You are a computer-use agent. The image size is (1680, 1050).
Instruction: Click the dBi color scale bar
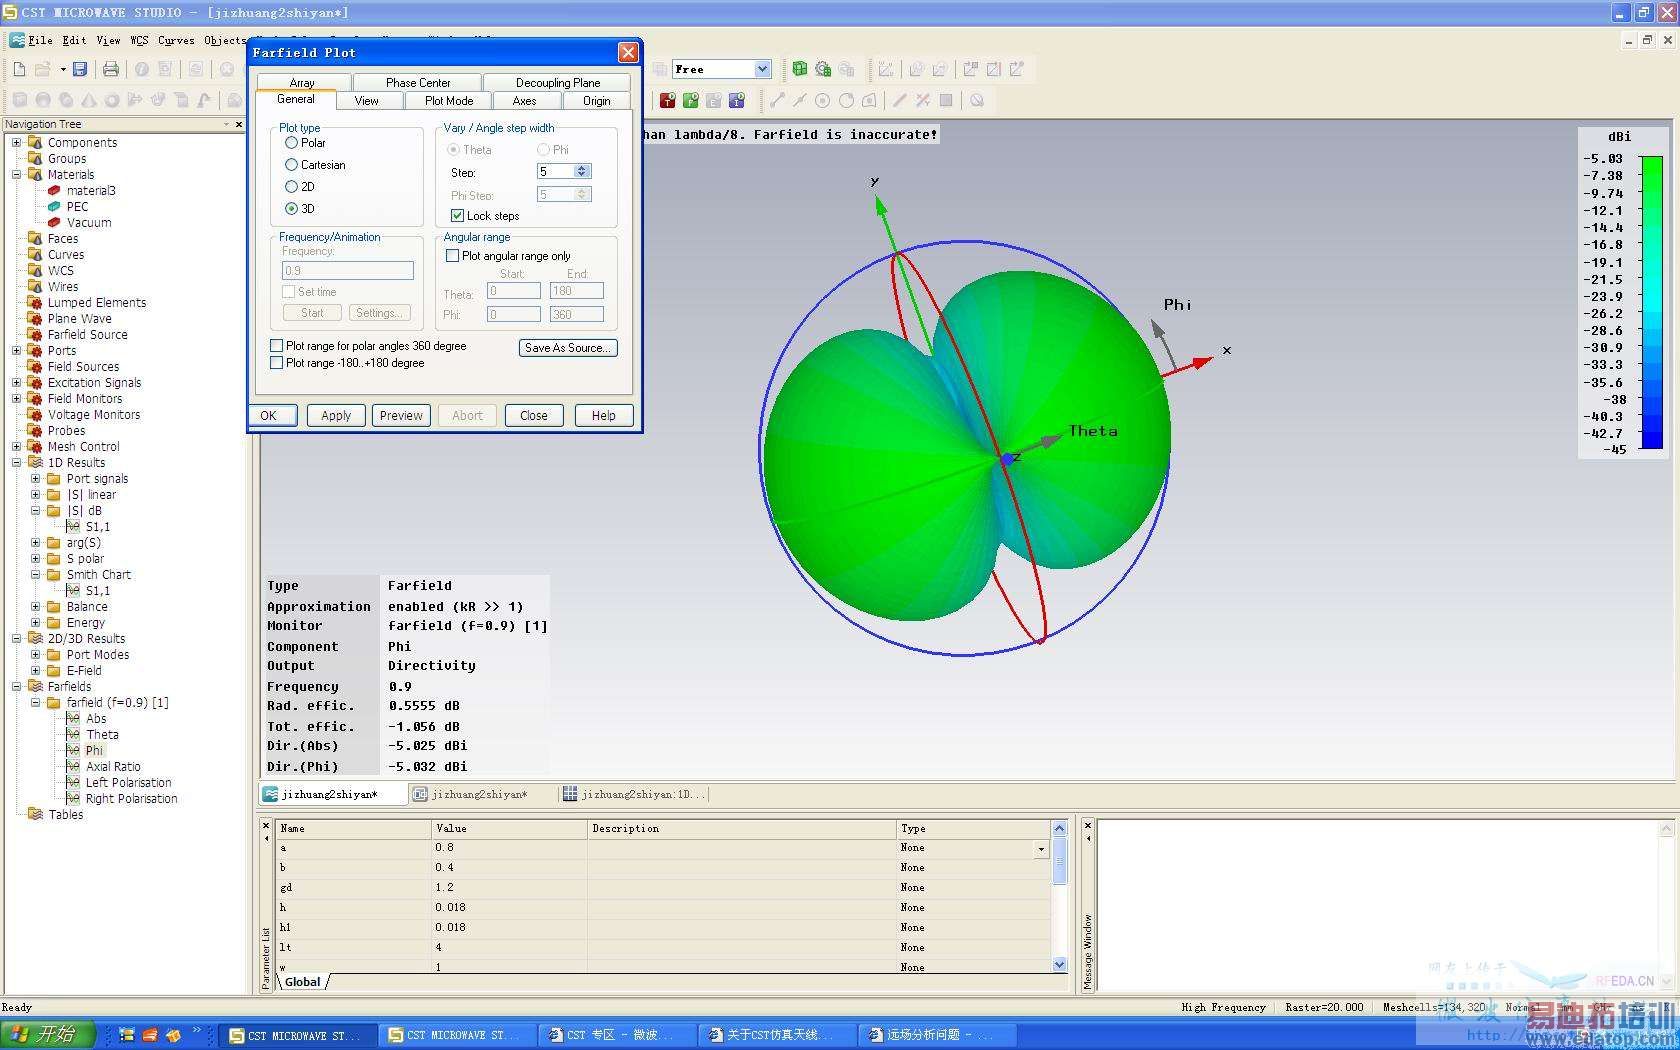1651,302
